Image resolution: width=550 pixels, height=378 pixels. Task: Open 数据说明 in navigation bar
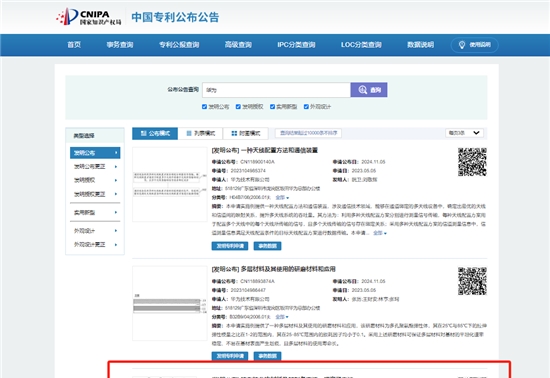(421, 45)
